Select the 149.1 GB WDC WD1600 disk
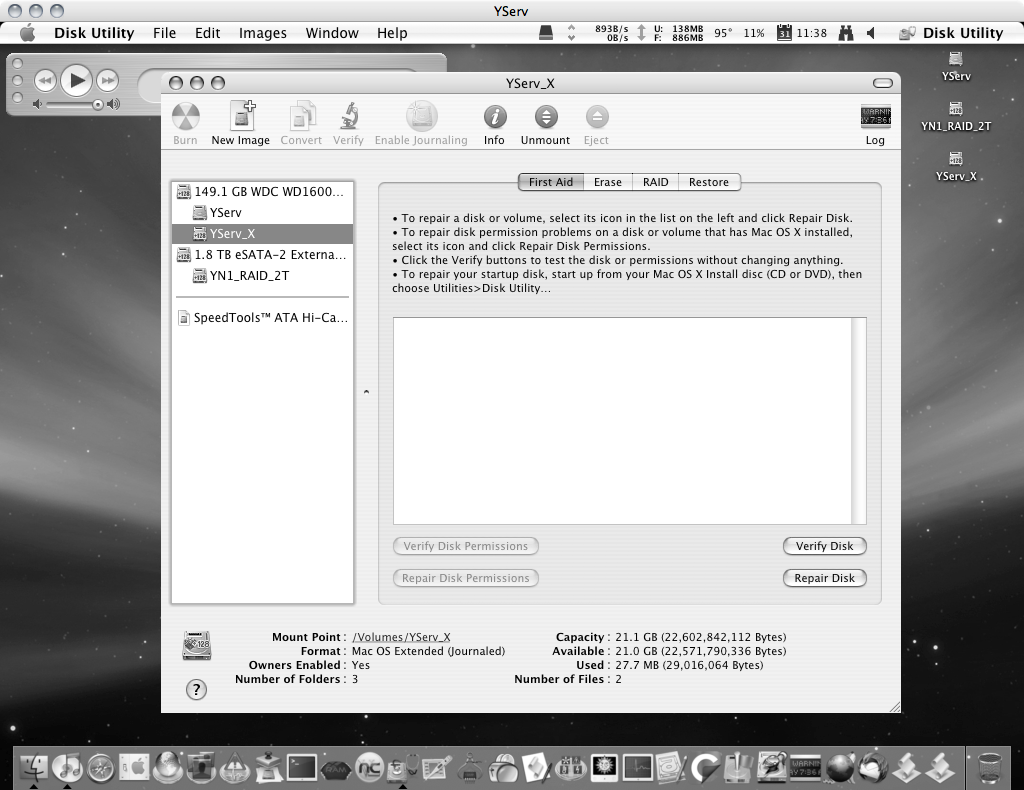 click(x=263, y=191)
